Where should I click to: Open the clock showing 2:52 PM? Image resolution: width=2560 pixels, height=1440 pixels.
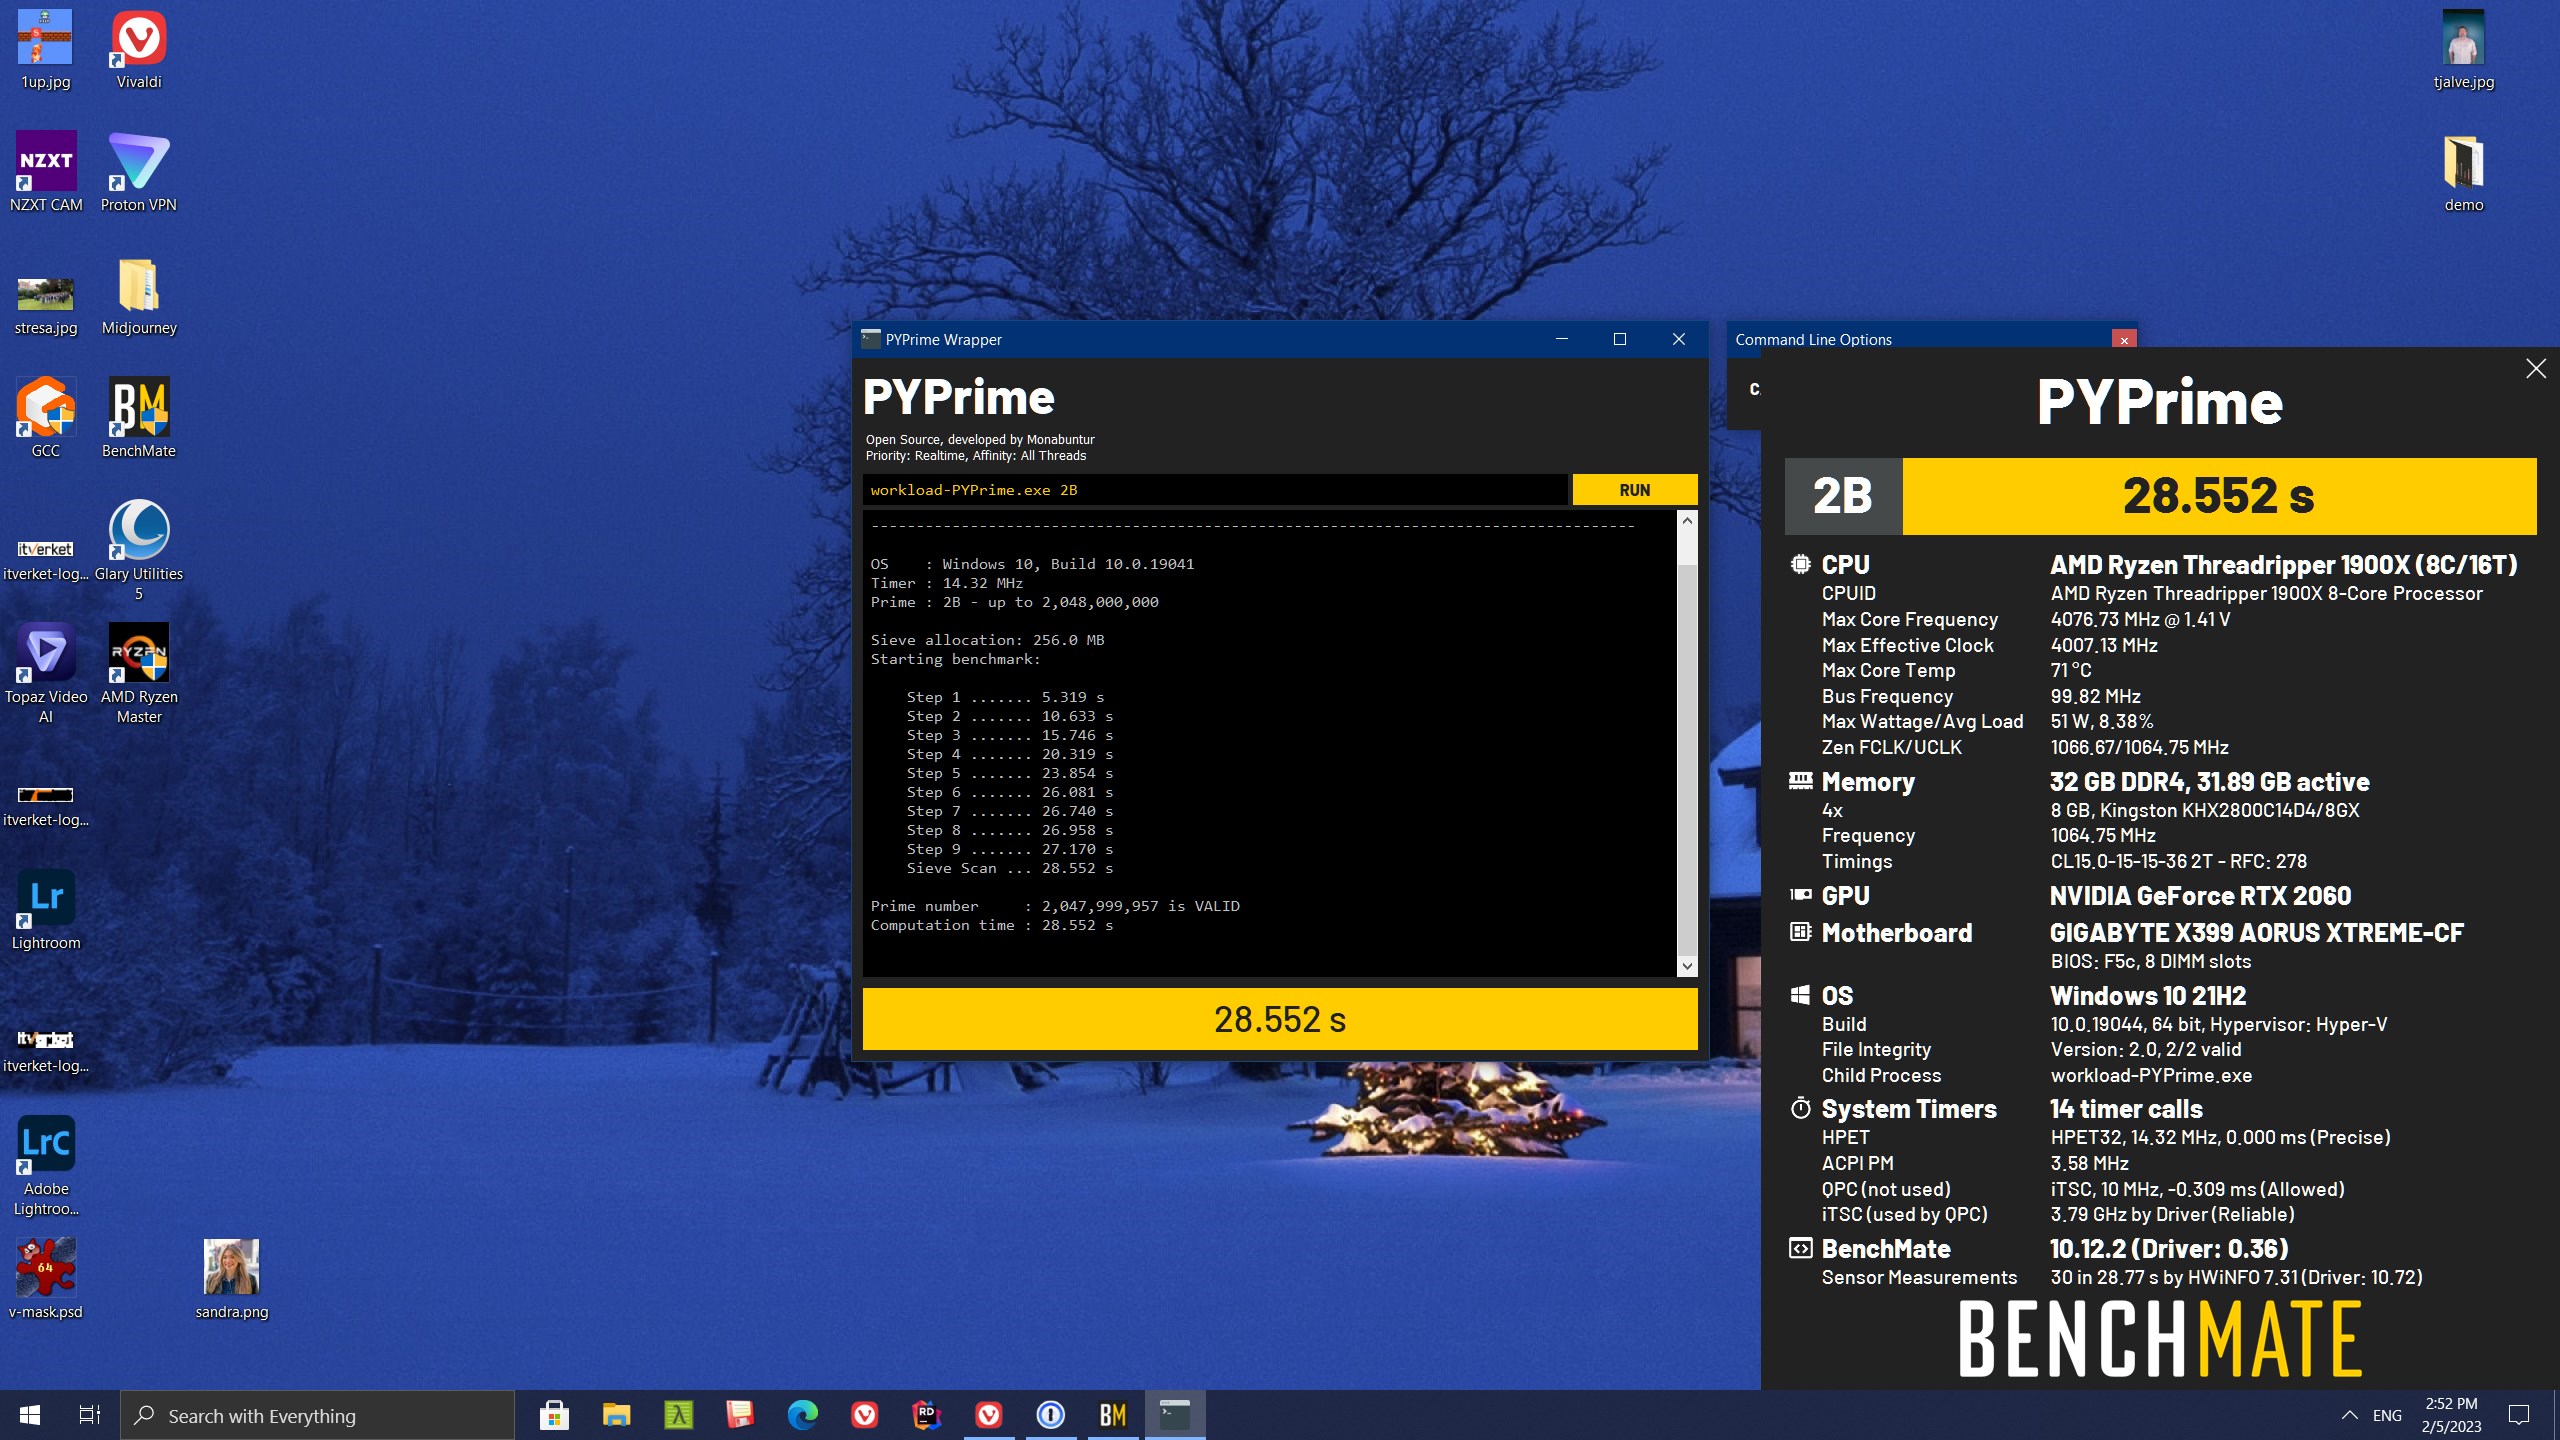(x=2451, y=1415)
